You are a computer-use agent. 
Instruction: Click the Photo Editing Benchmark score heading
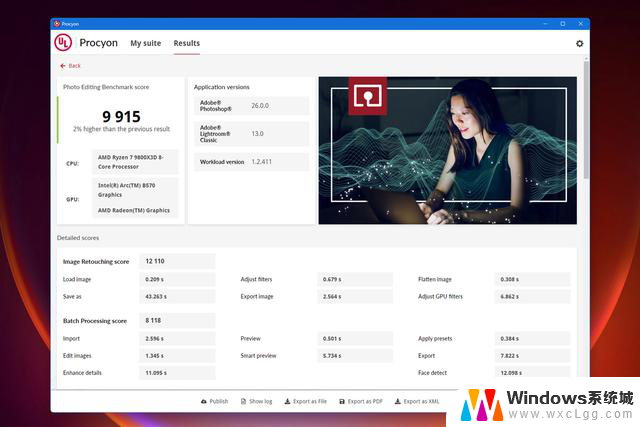106,87
